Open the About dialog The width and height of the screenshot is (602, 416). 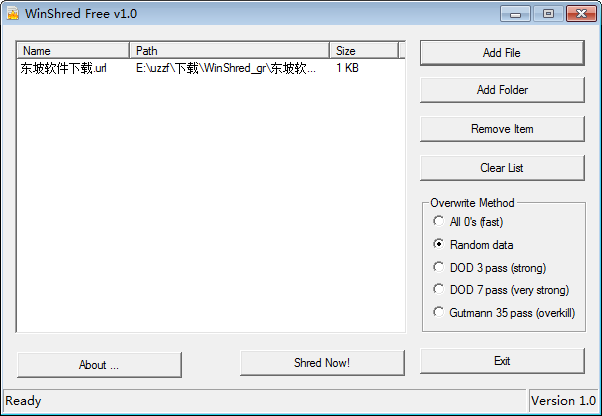point(99,365)
